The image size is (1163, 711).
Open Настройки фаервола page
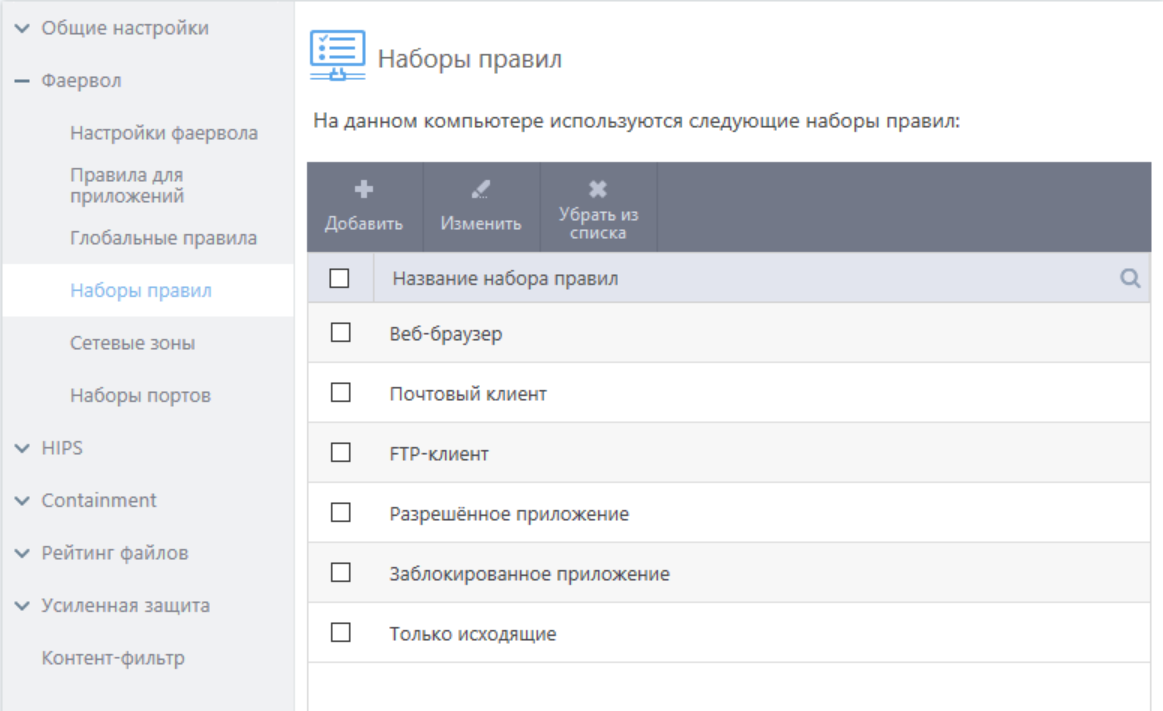coord(164,133)
